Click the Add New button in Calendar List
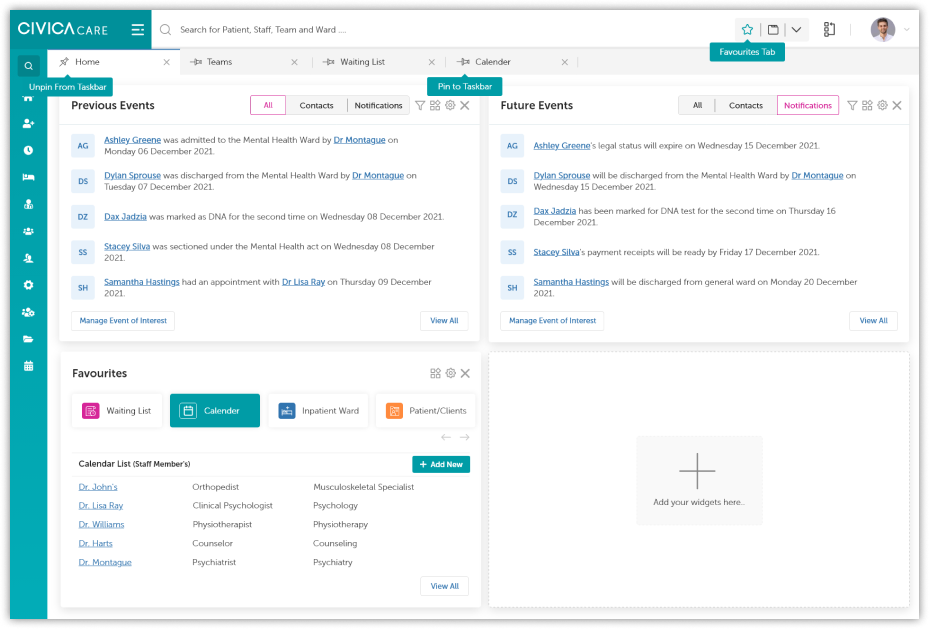This screenshot has height=629, width=929. click(441, 464)
